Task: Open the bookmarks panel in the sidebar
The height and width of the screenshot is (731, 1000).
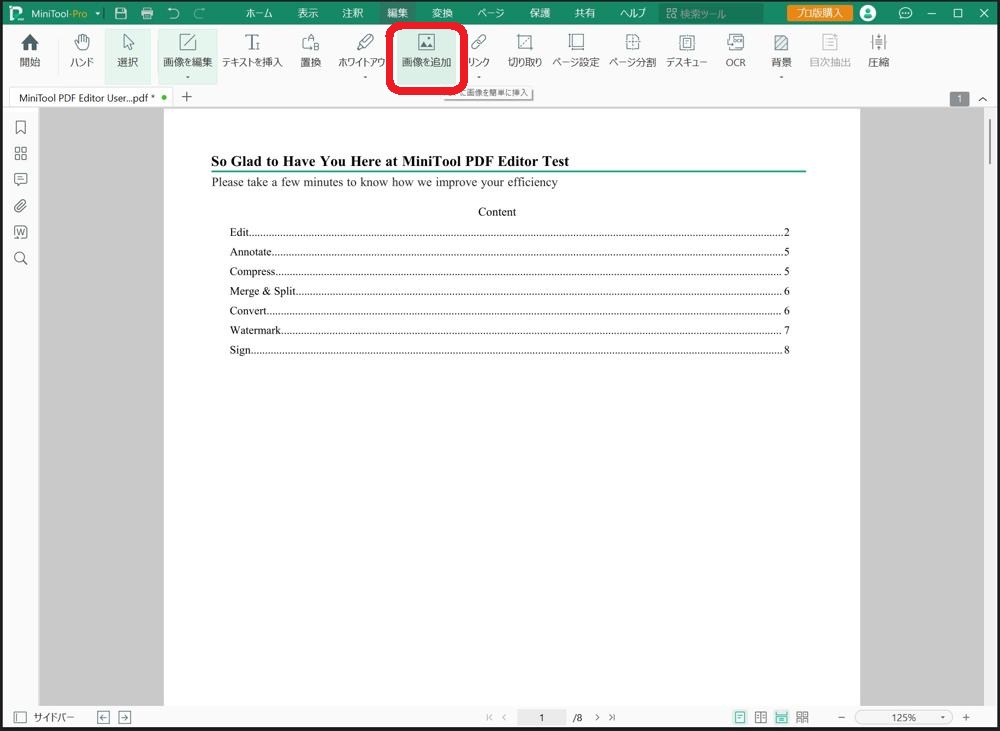Action: 20,128
